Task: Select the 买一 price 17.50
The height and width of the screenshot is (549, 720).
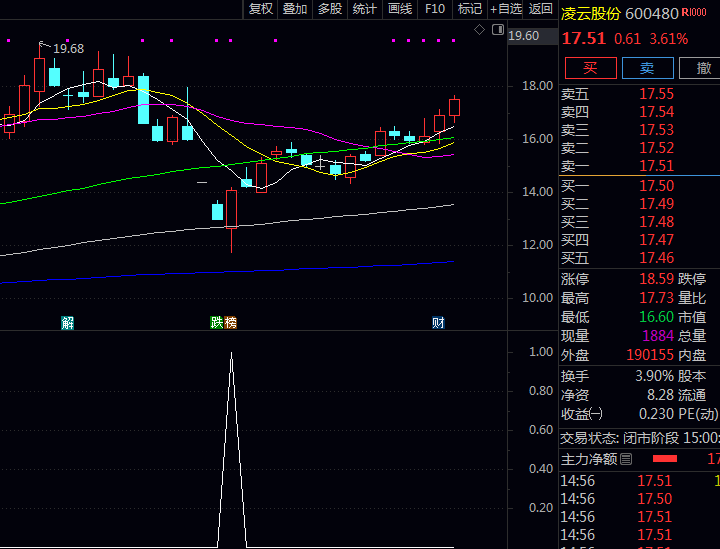Action: pyautogui.click(x=656, y=186)
